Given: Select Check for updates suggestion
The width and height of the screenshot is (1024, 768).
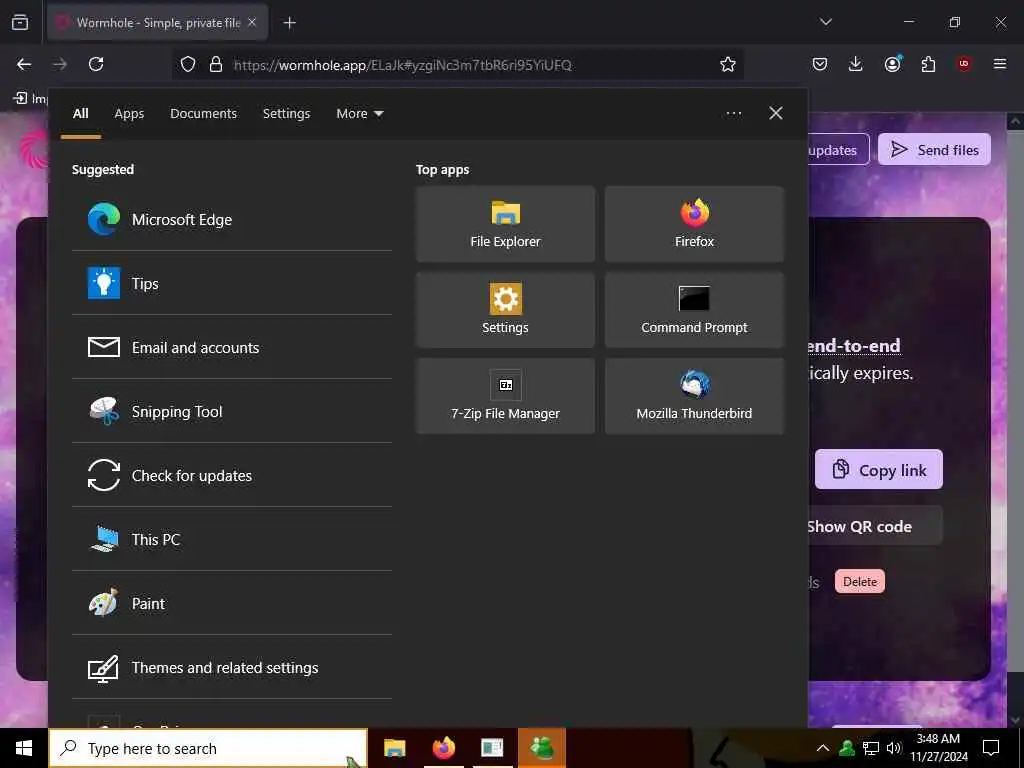Looking at the screenshot, I should pyautogui.click(x=231, y=475).
